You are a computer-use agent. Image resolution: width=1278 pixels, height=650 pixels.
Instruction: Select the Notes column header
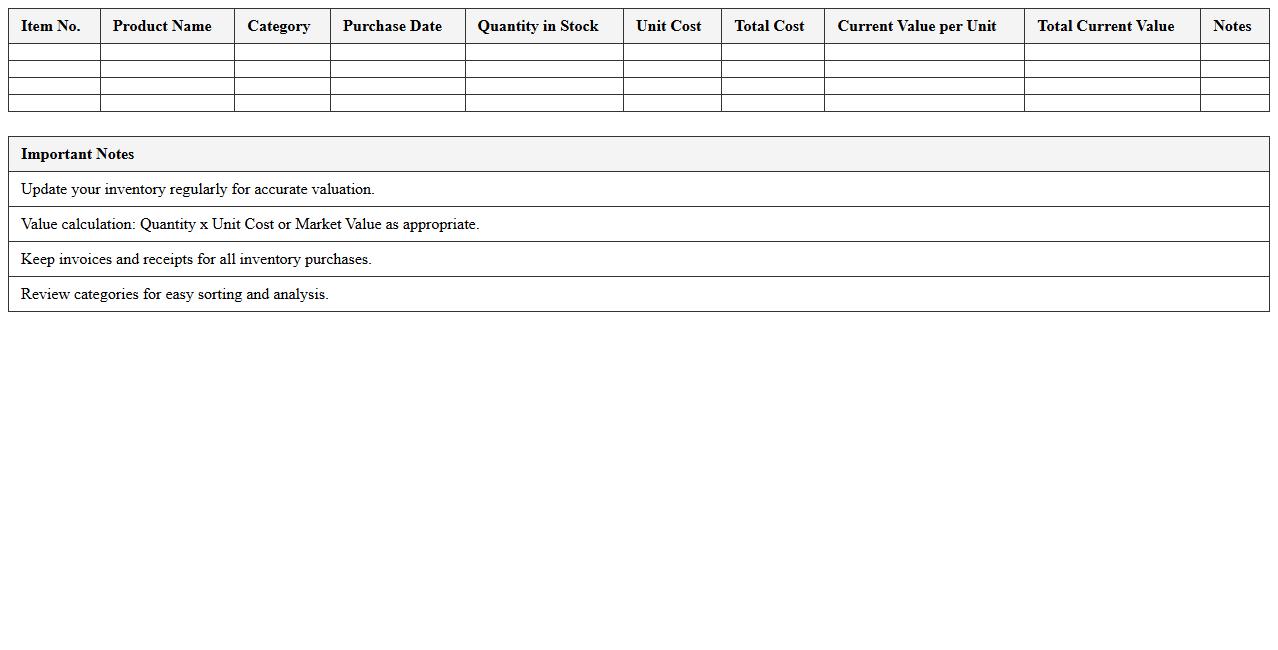pos(1232,26)
